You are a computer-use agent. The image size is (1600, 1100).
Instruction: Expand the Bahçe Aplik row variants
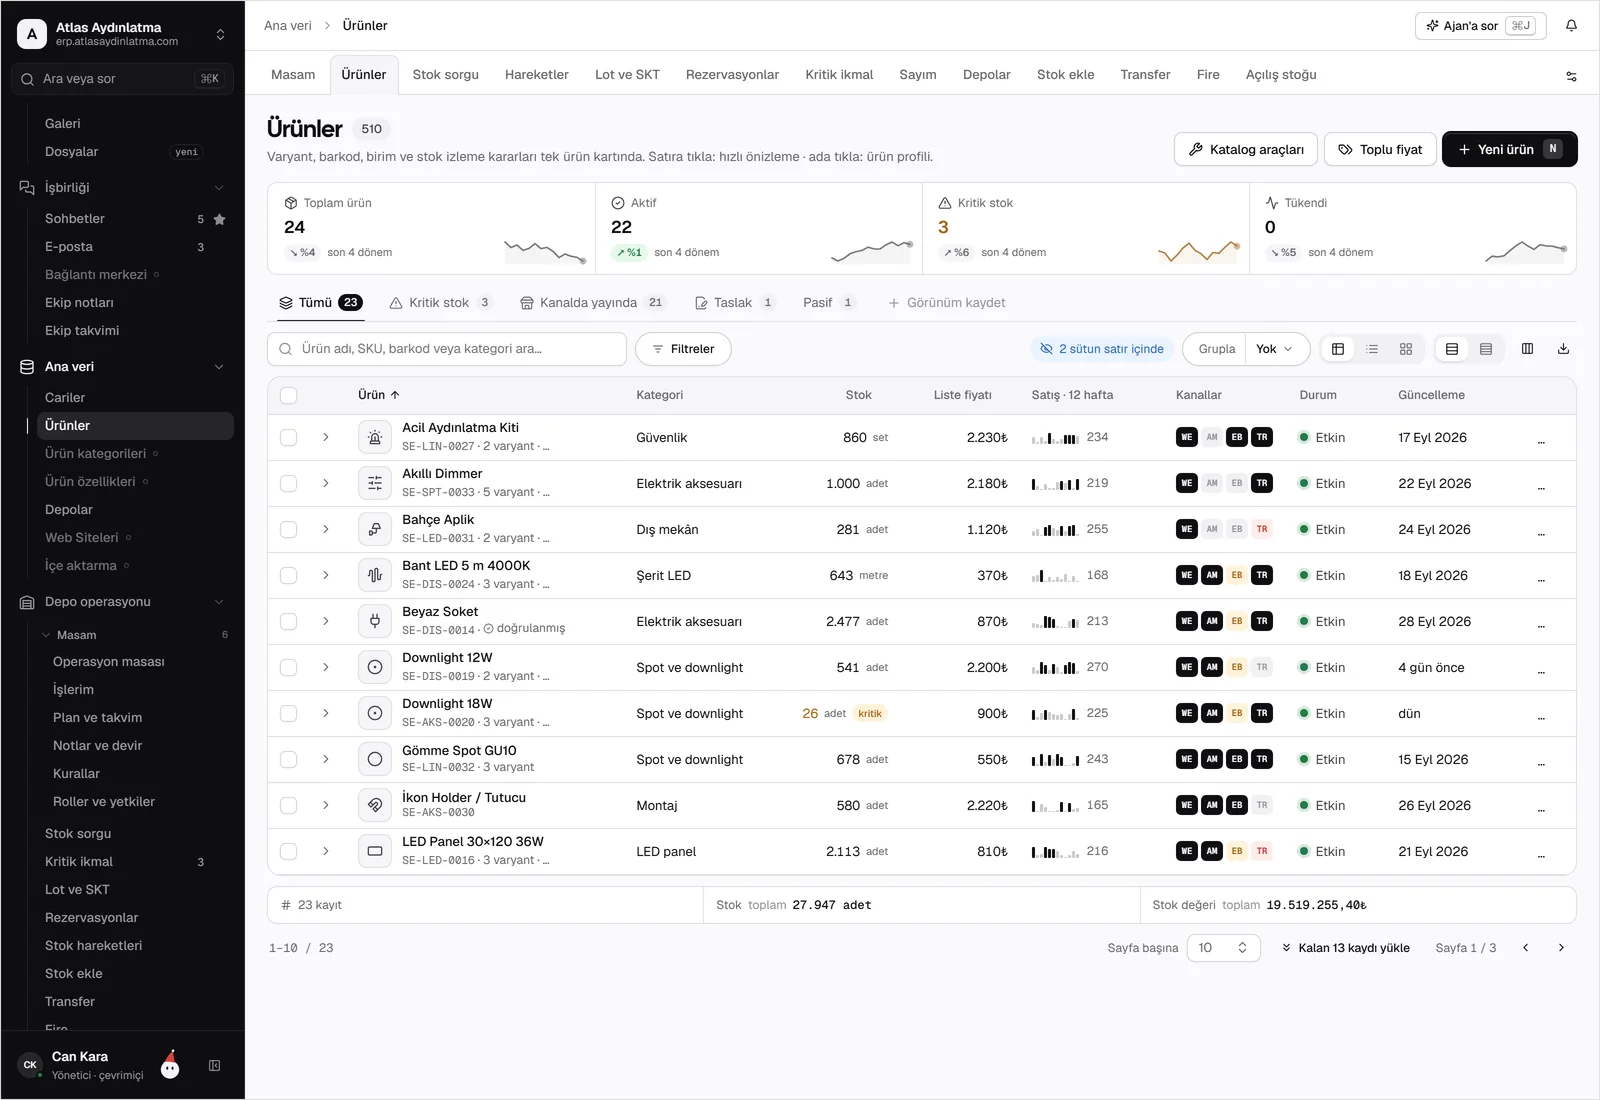click(x=326, y=530)
